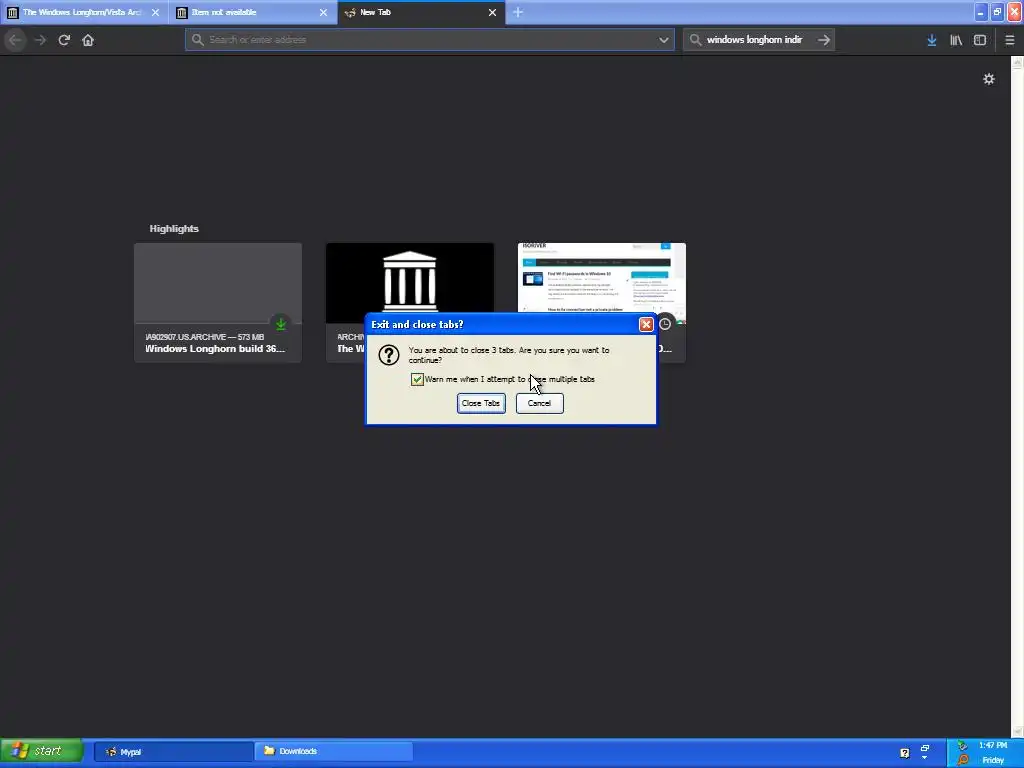The width and height of the screenshot is (1024, 768).
Task: Uncheck Warn me when closing multiple tabs
Action: (x=417, y=379)
